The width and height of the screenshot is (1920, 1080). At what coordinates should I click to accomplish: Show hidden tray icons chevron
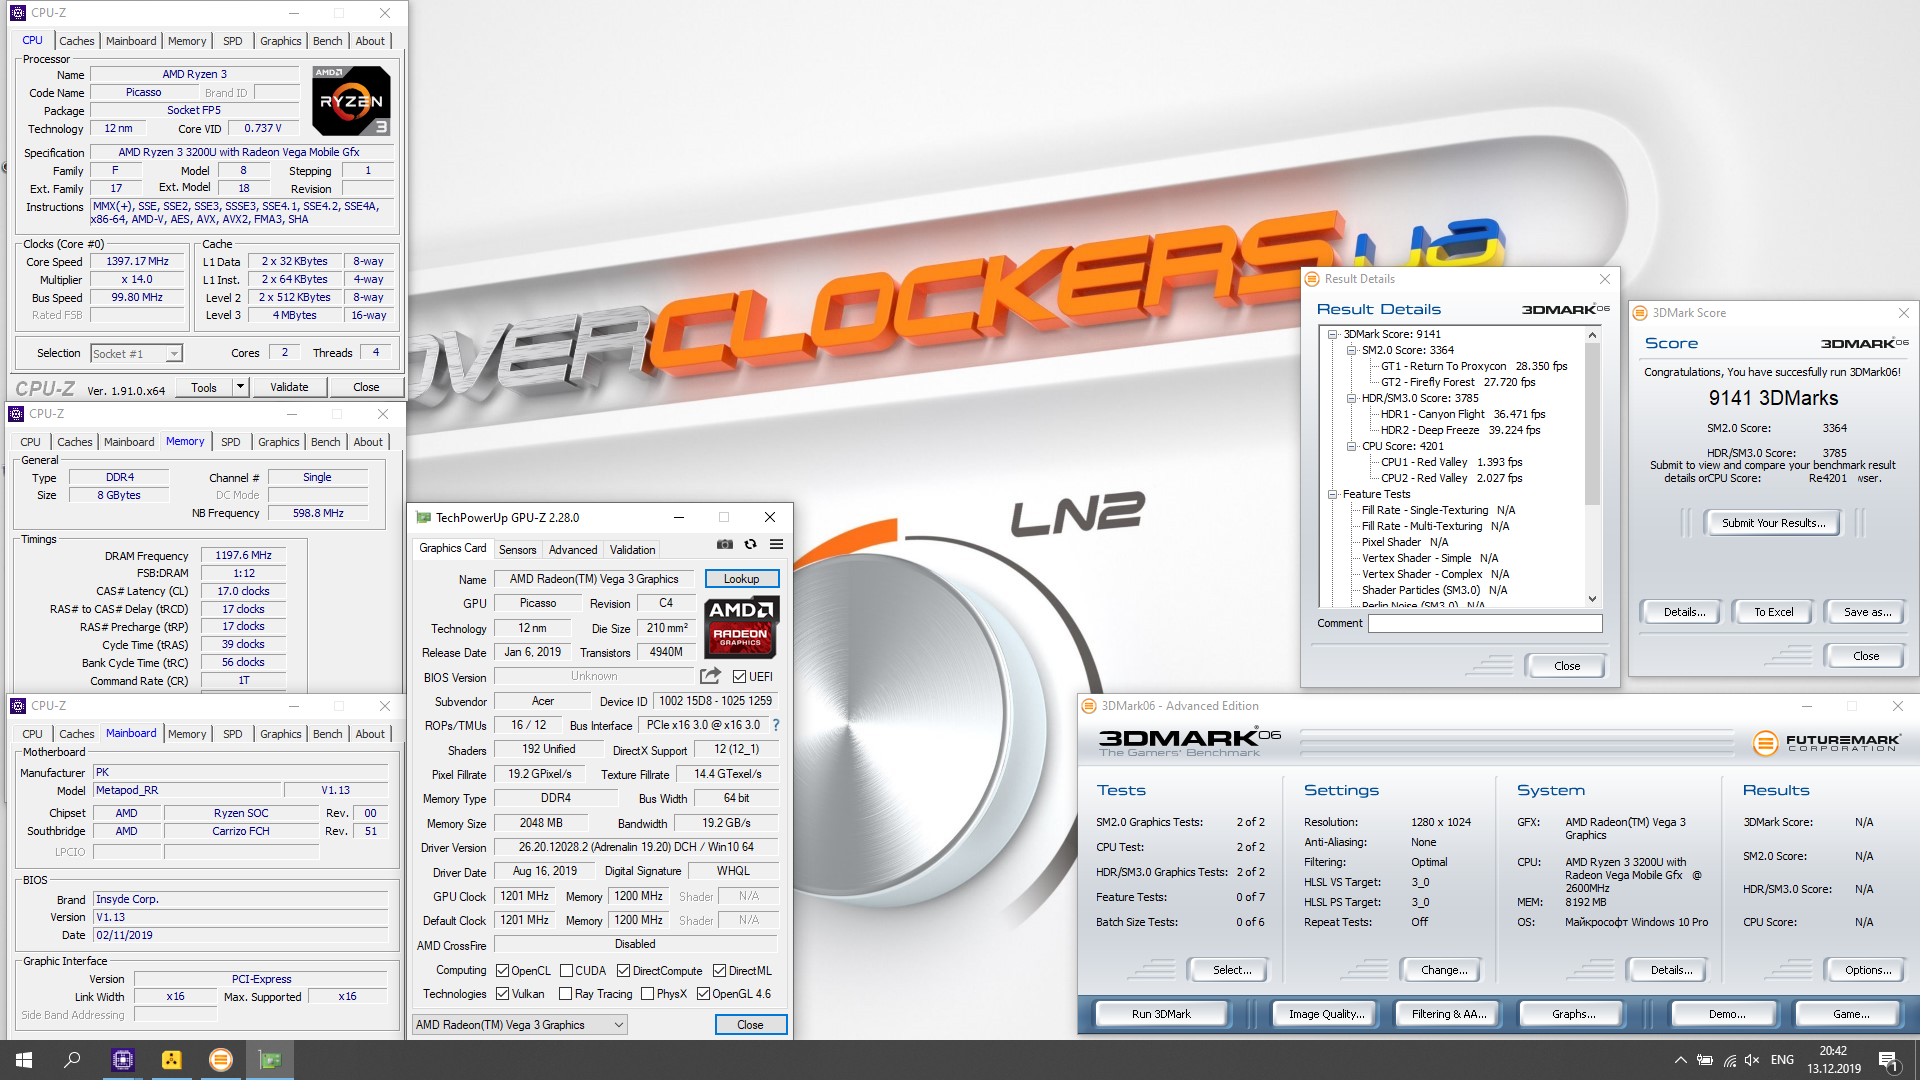tap(1680, 1060)
